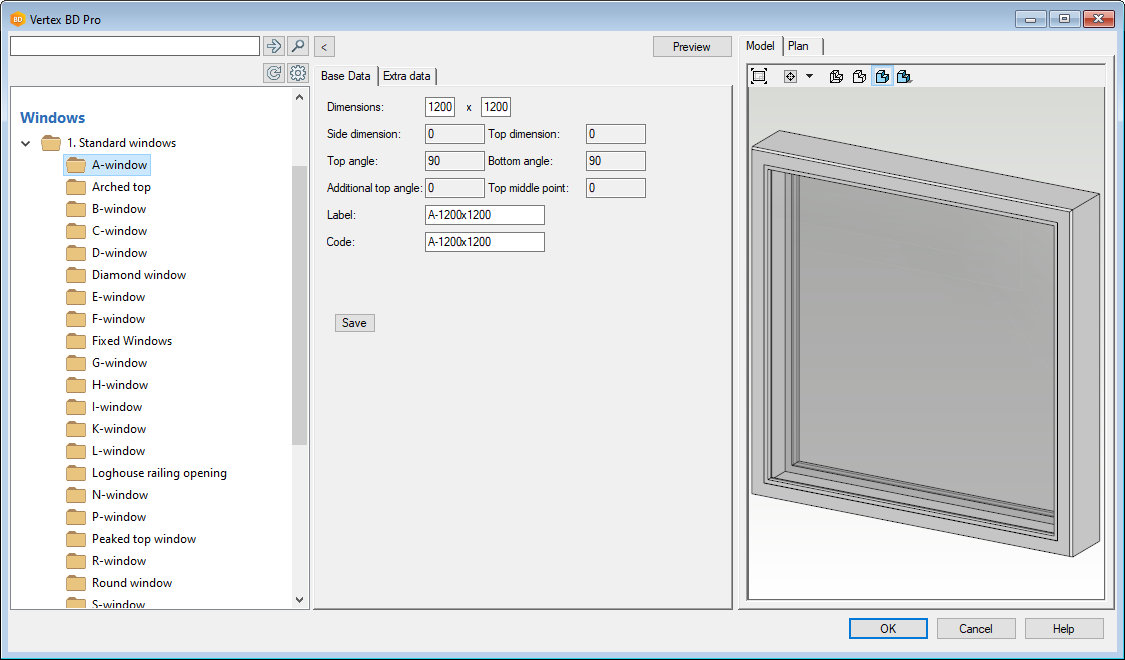
Task: Switch to the Extra data tab
Action: [x=407, y=76]
